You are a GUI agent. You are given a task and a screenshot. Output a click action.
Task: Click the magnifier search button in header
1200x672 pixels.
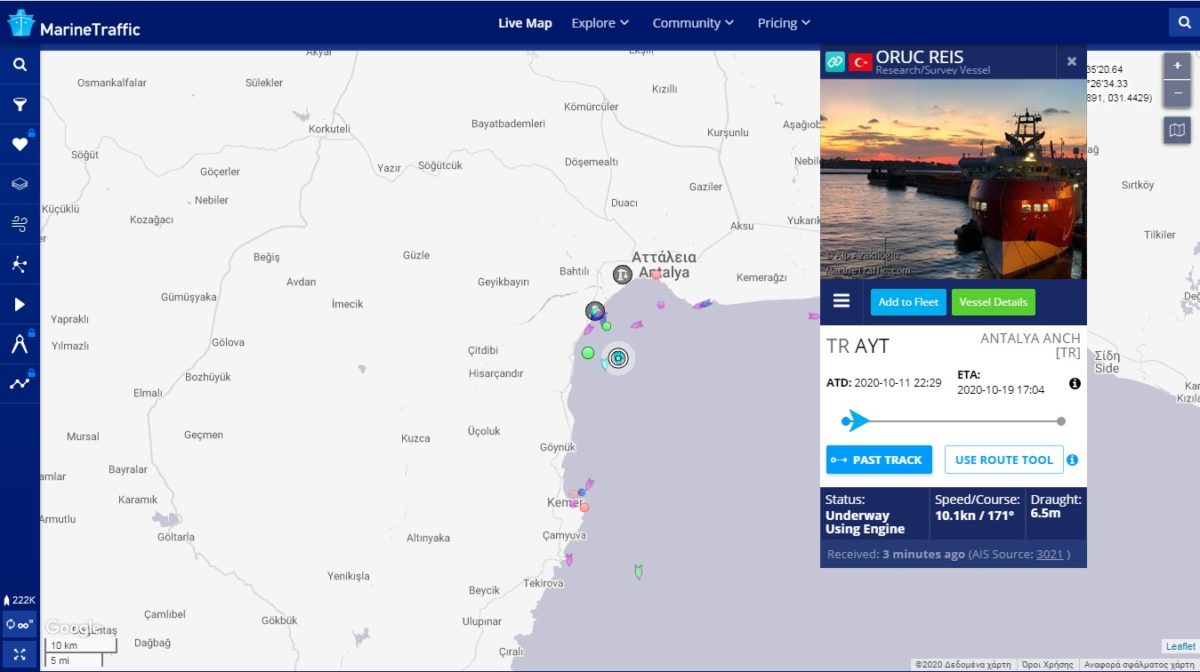tap(1182, 22)
